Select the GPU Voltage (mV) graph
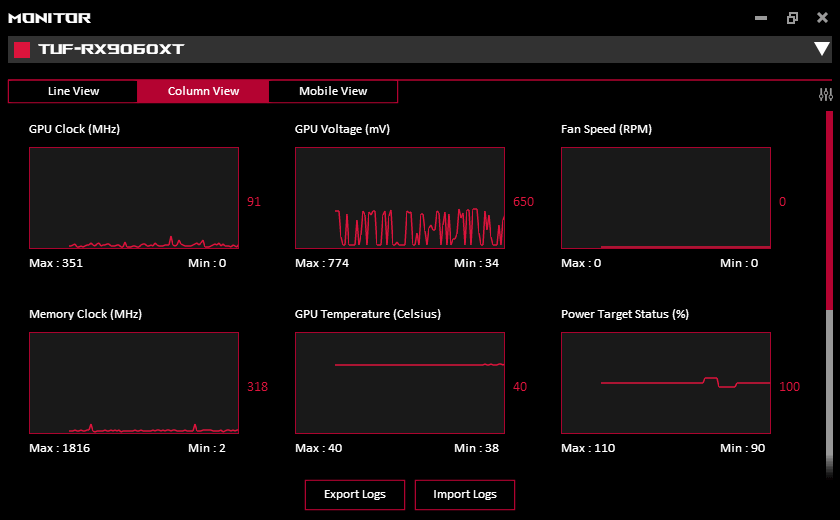 400,198
